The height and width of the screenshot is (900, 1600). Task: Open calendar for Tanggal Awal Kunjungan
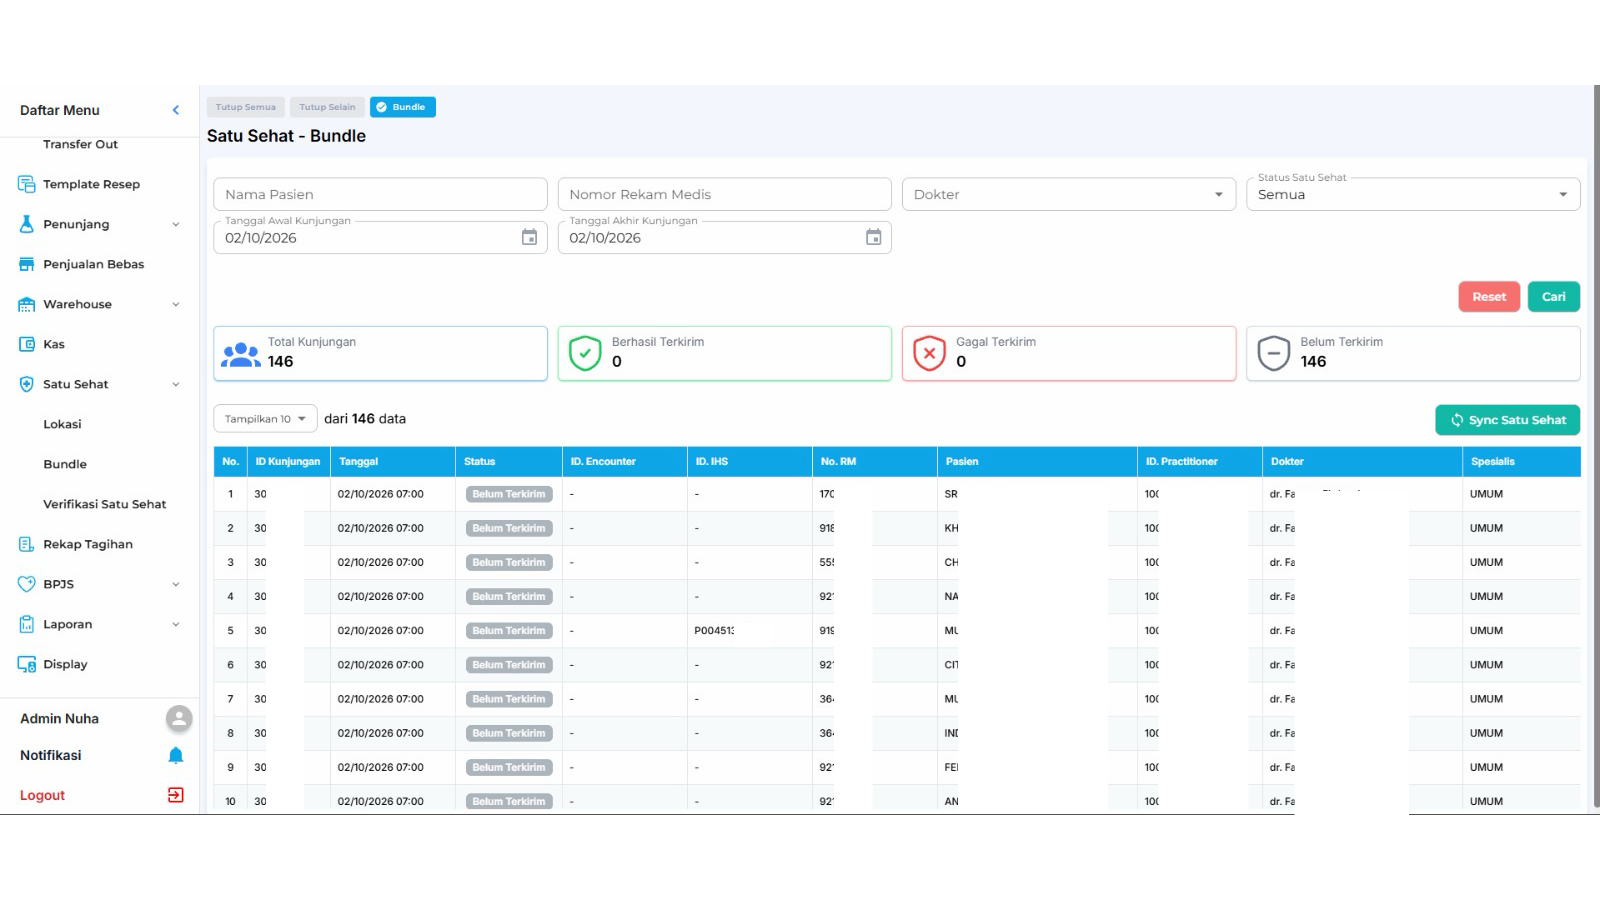(x=529, y=237)
